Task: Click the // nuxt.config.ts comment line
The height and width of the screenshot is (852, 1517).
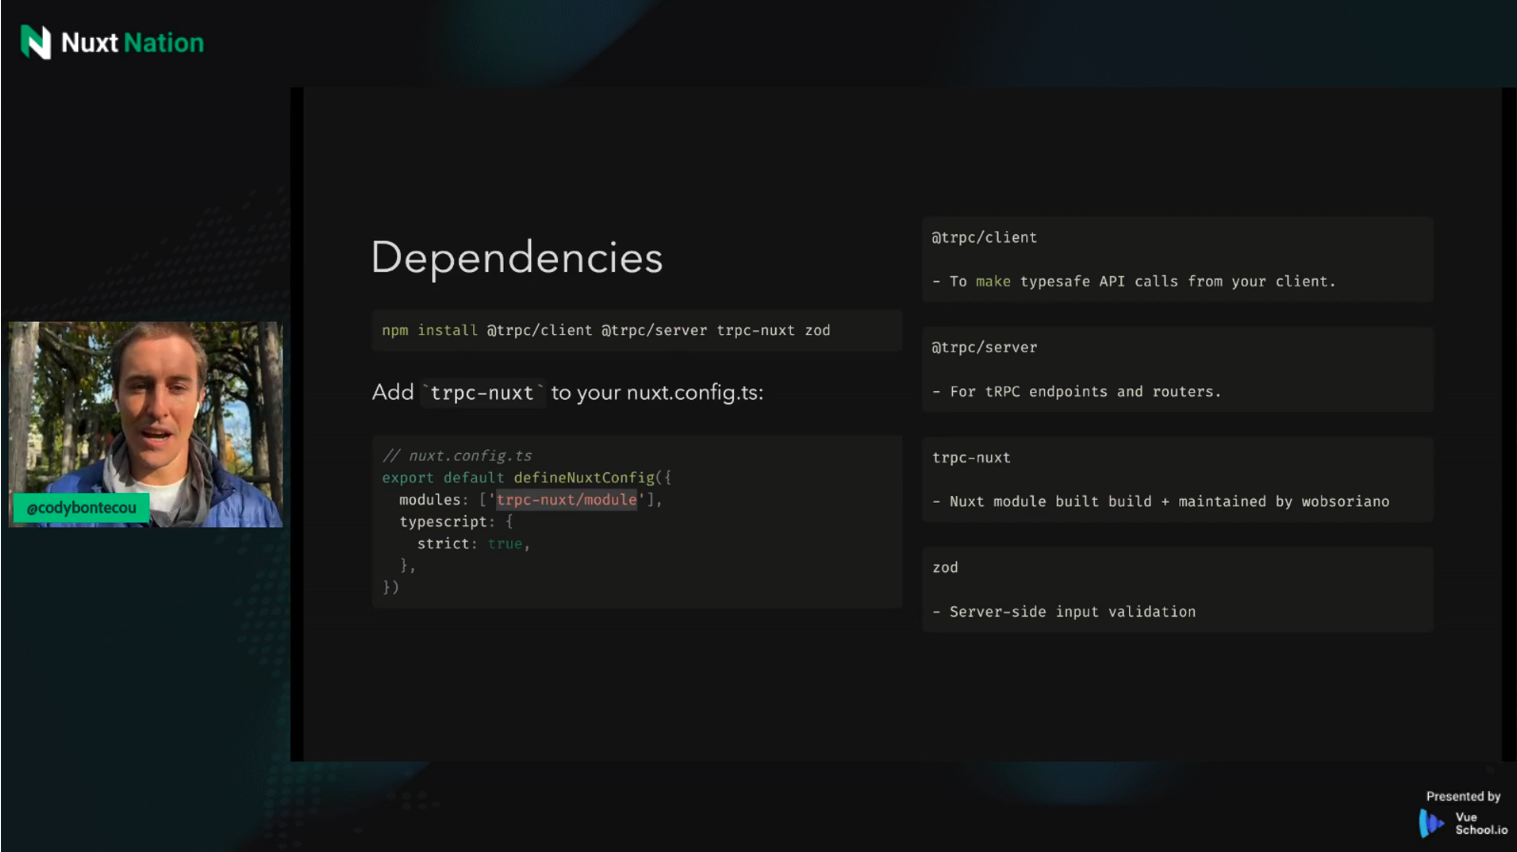Action: point(457,456)
